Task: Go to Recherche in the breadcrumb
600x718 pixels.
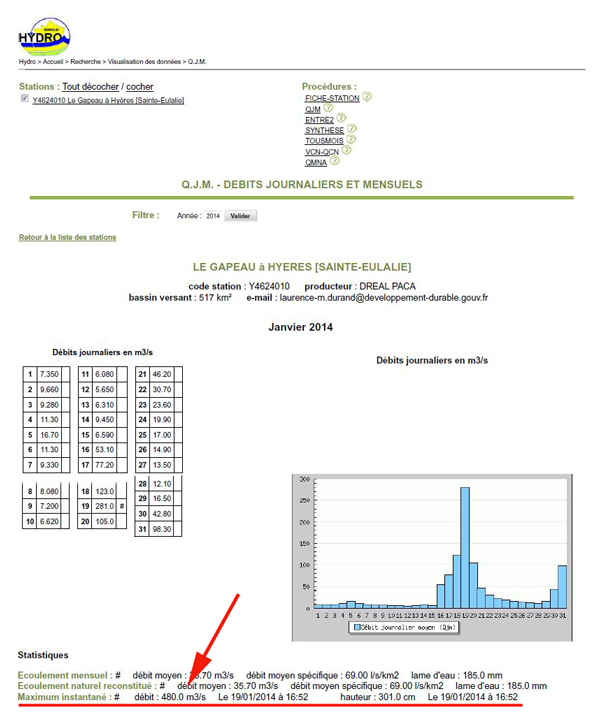Action: click(86, 61)
